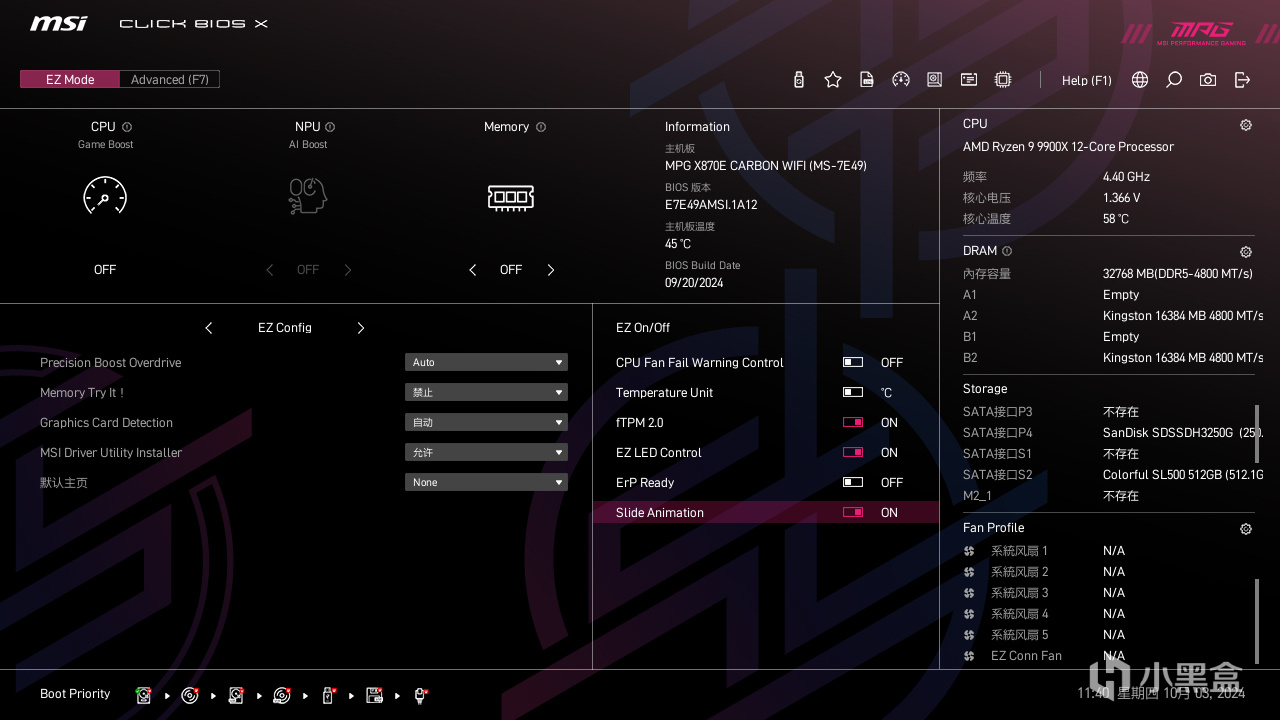The height and width of the screenshot is (720, 1280).
Task: Disable fTPM 2.0 switch
Action: click(x=853, y=422)
